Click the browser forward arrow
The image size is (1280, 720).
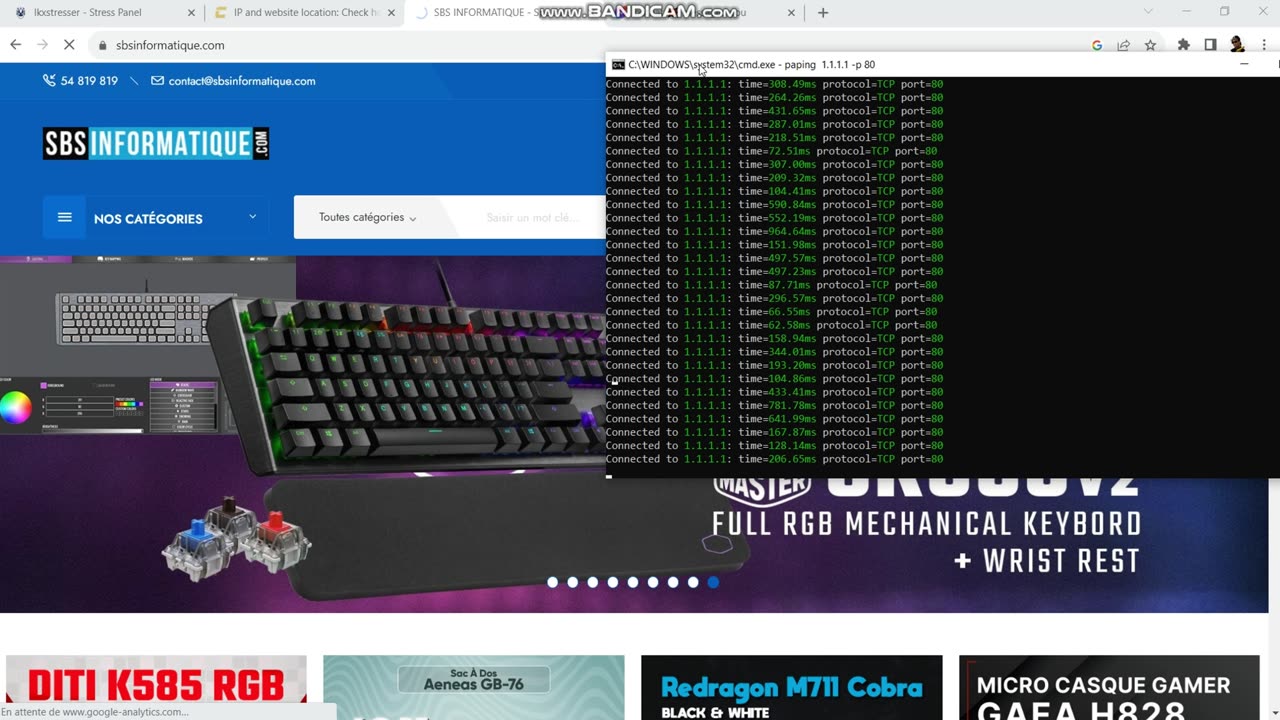[42, 45]
